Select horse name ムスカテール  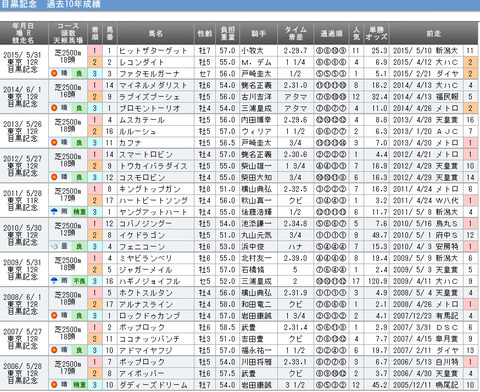[x=142, y=120]
